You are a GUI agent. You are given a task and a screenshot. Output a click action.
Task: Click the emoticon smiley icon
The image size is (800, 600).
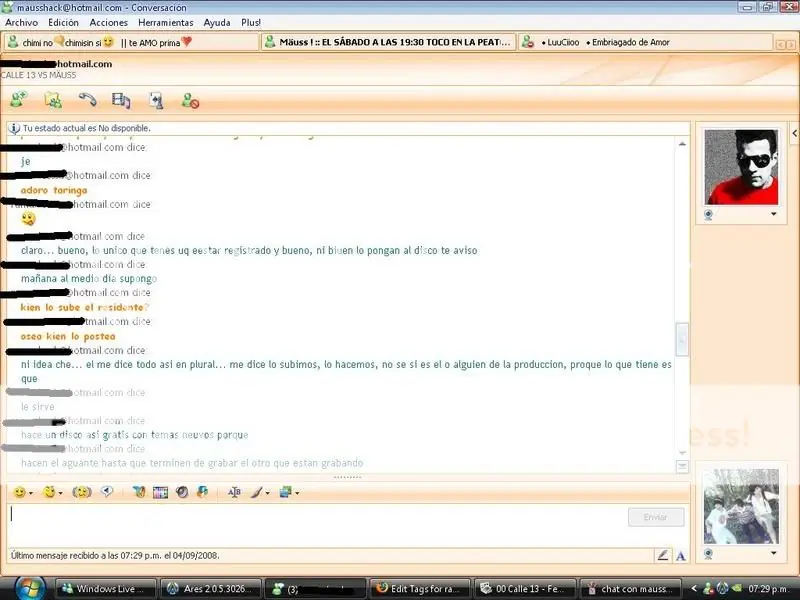(x=19, y=492)
